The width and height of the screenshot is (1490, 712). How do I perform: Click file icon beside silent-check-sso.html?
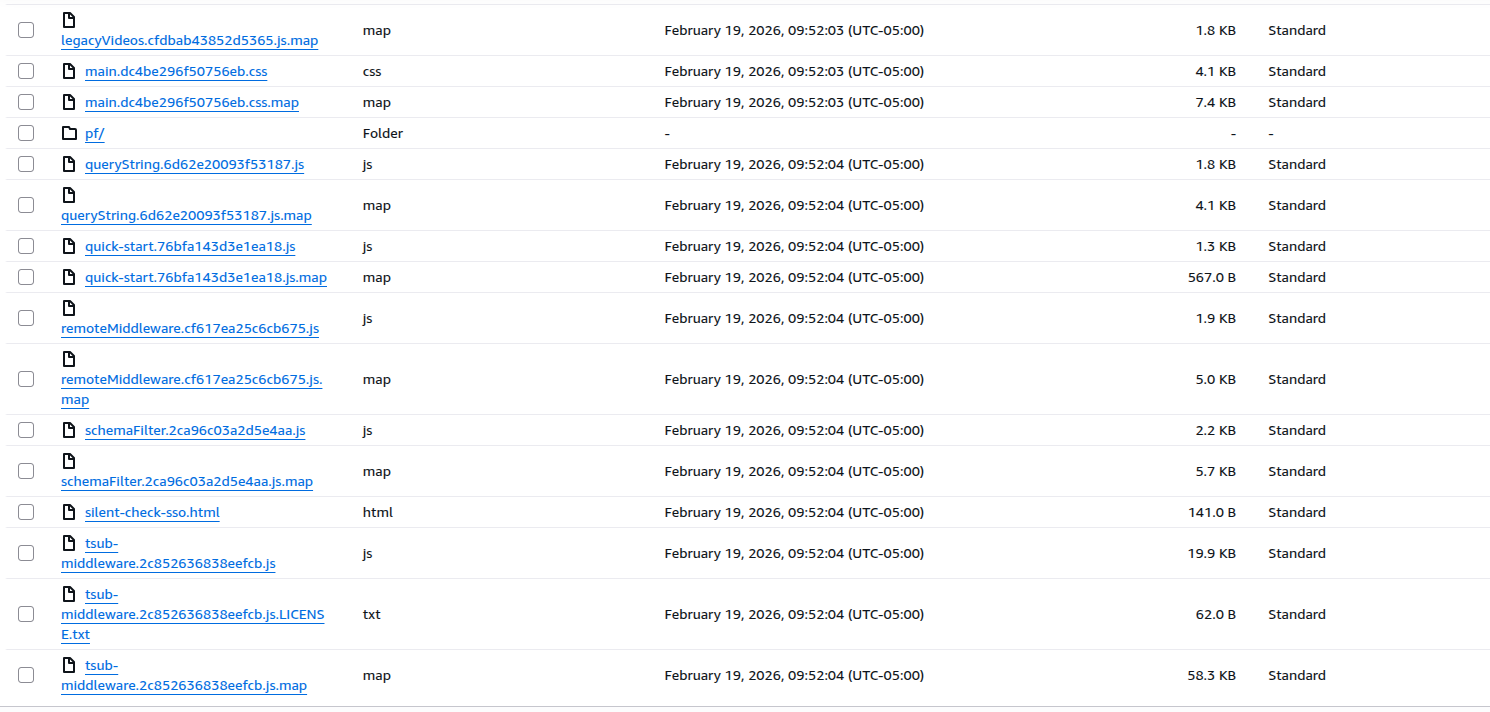69,513
